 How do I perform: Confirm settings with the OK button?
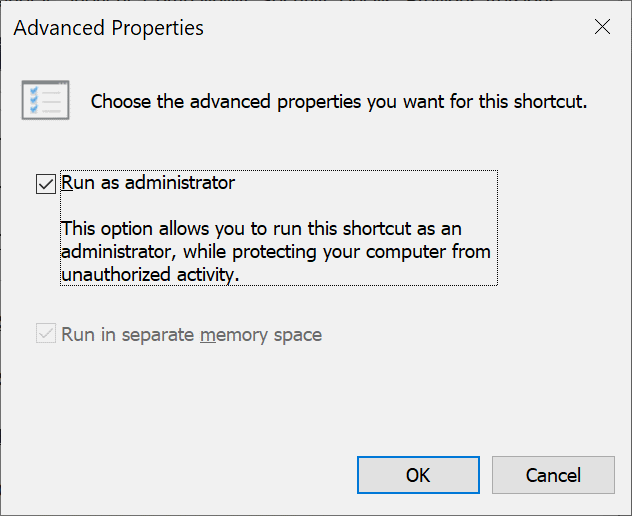tap(418, 475)
